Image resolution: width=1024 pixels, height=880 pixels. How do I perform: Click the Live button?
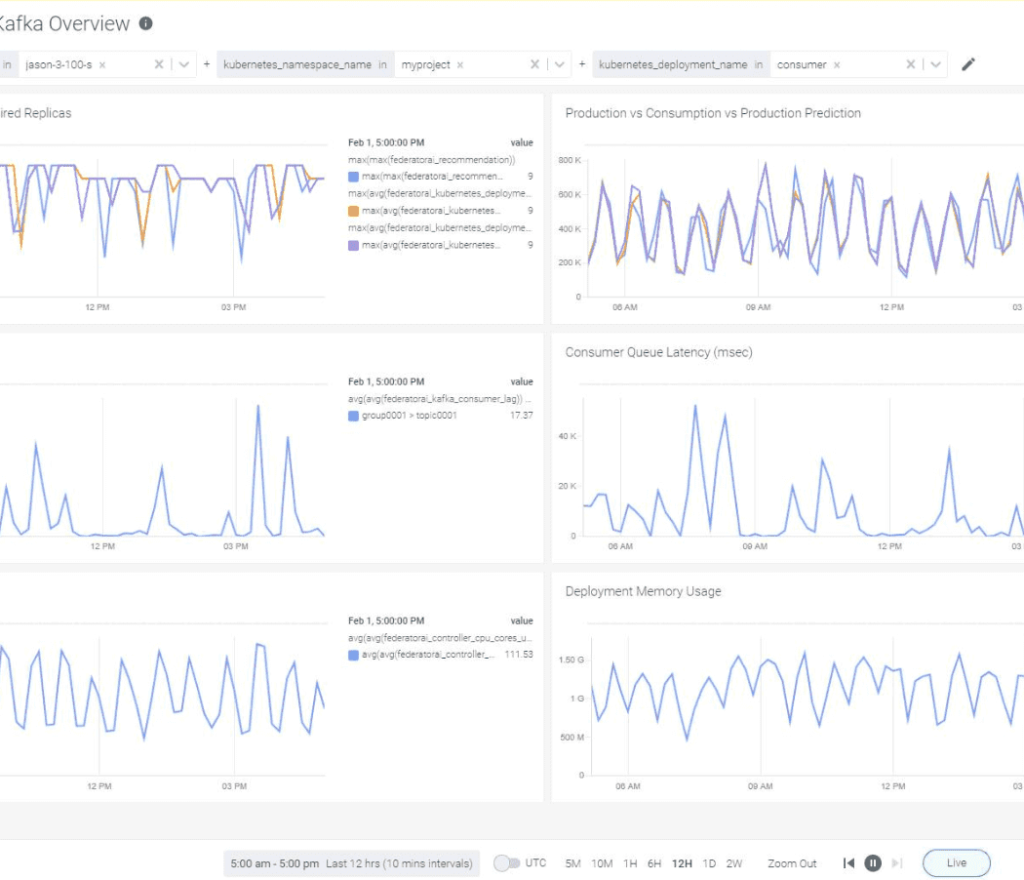[956, 862]
